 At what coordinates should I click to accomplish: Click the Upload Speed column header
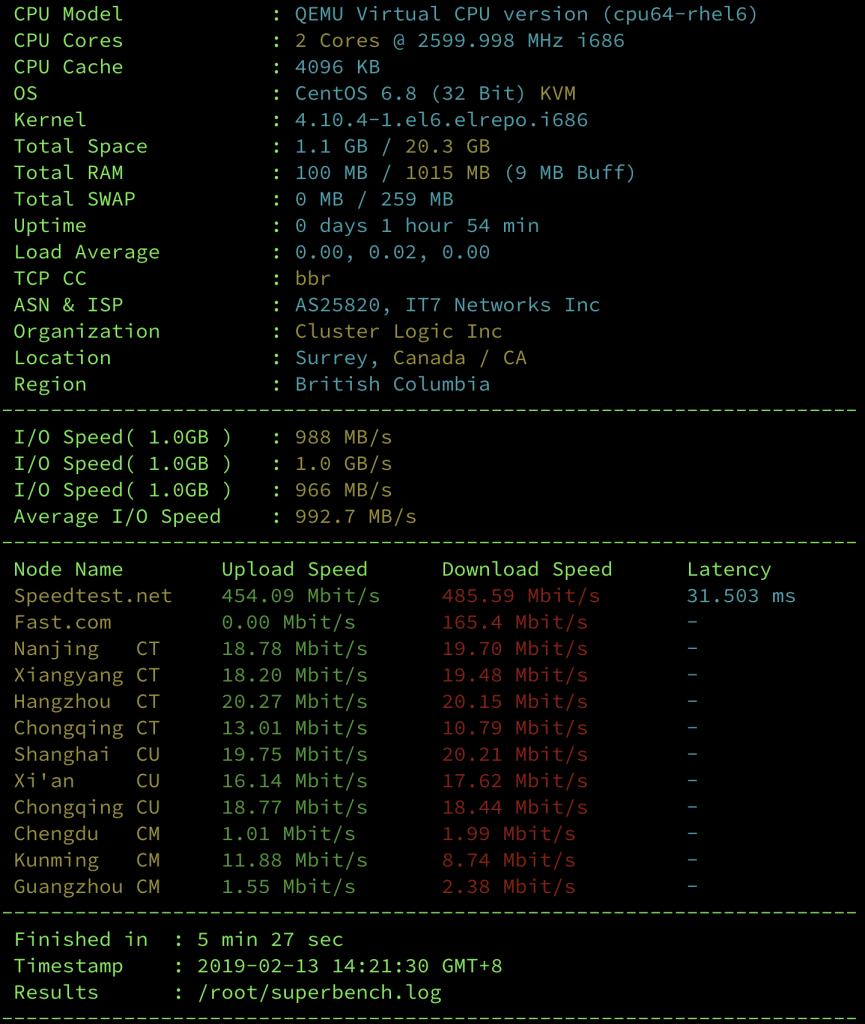[x=294, y=569]
